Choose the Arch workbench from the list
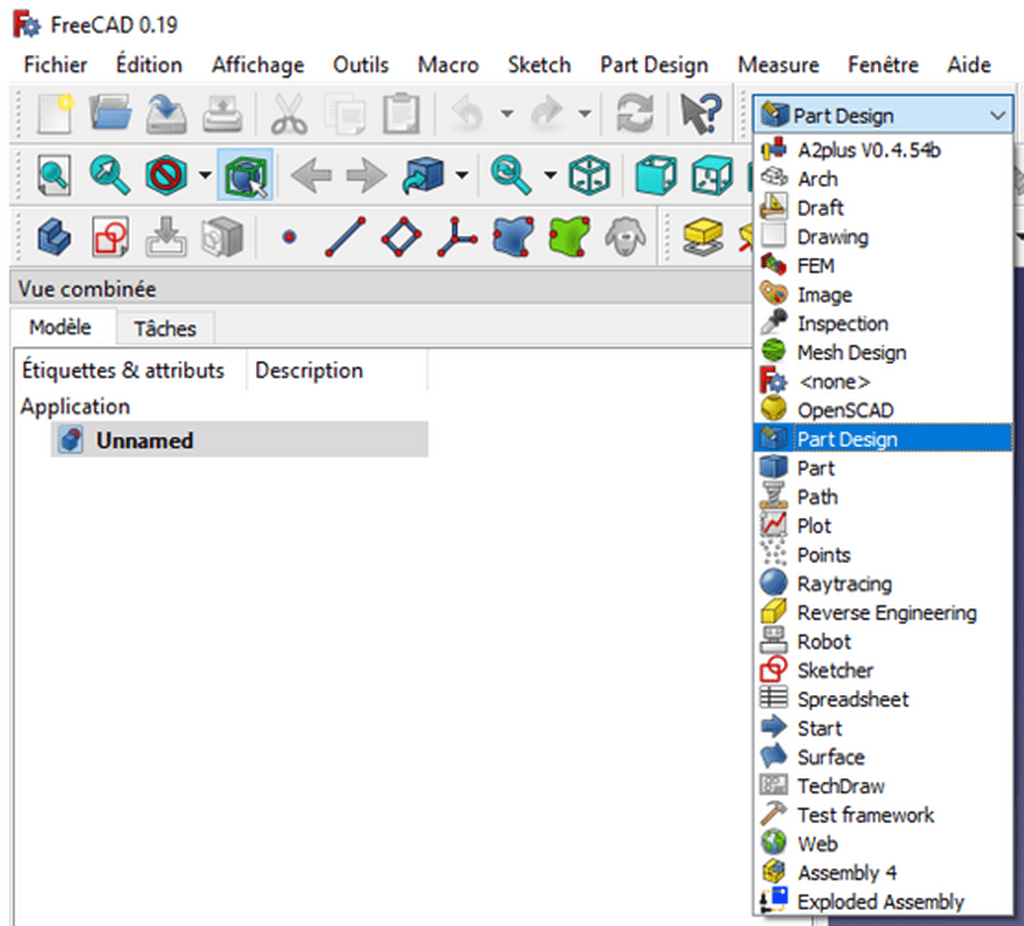Image resolution: width=1024 pixels, height=926 pixels. pos(883,179)
